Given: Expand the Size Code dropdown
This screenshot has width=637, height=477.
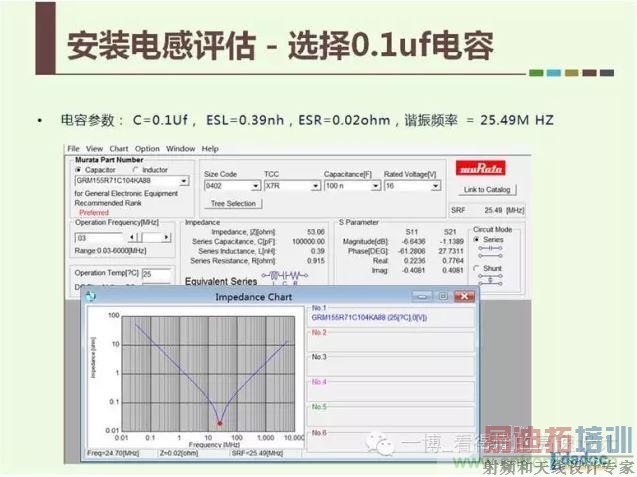Looking at the screenshot, I should pos(255,186).
